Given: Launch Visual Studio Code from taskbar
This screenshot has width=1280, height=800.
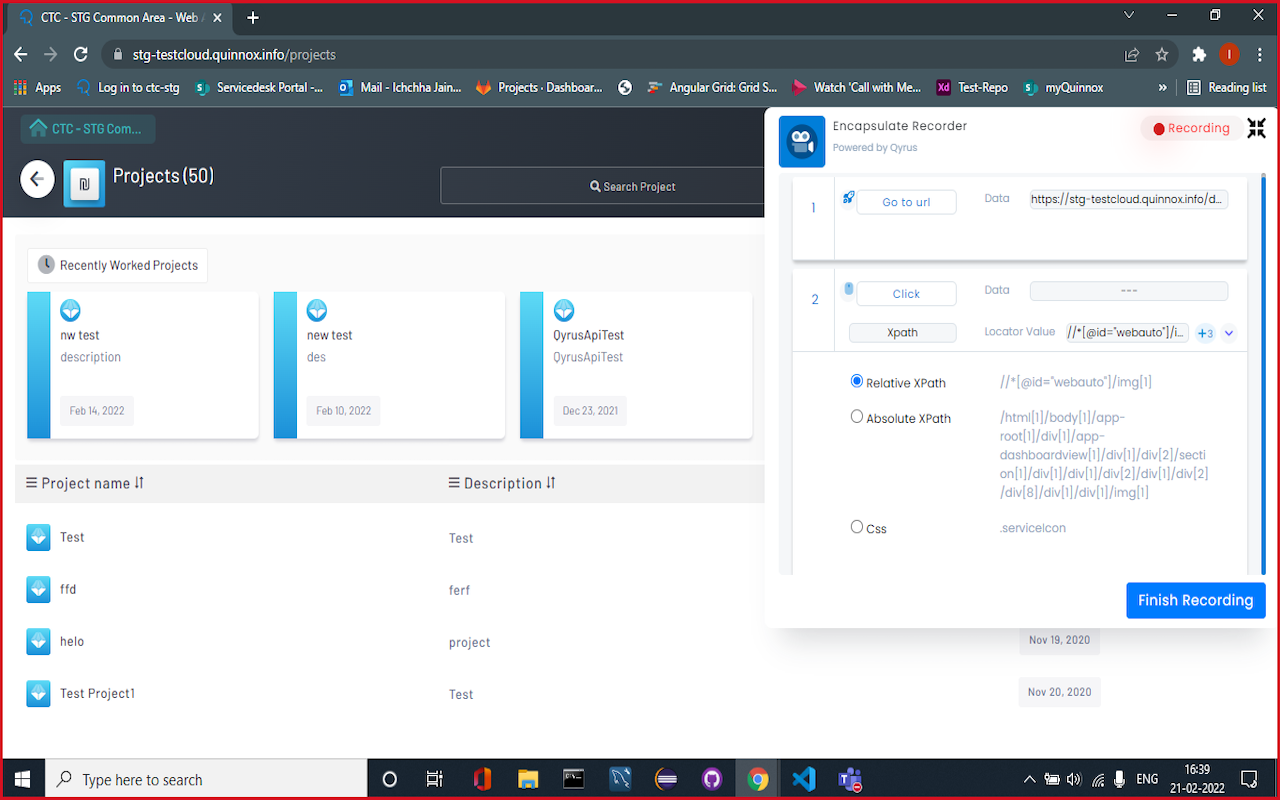Looking at the screenshot, I should [x=803, y=779].
